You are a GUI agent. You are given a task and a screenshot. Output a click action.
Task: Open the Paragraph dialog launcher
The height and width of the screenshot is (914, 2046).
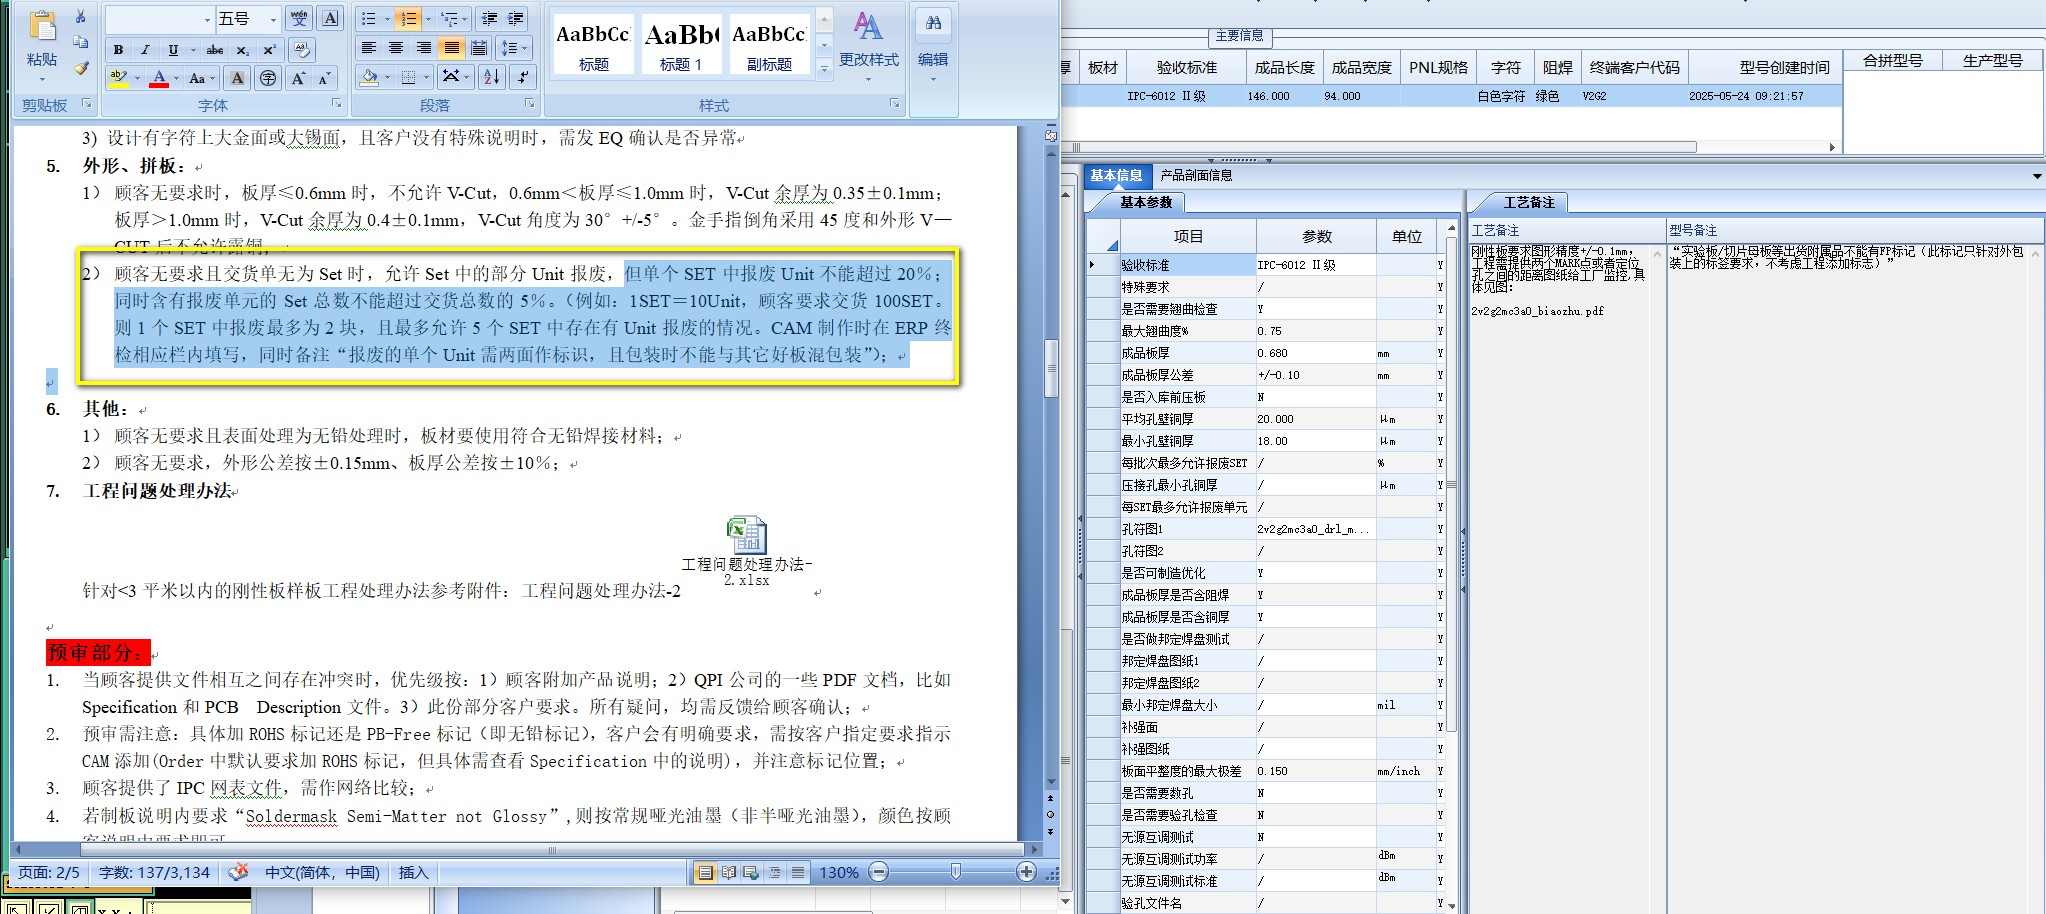(x=530, y=103)
